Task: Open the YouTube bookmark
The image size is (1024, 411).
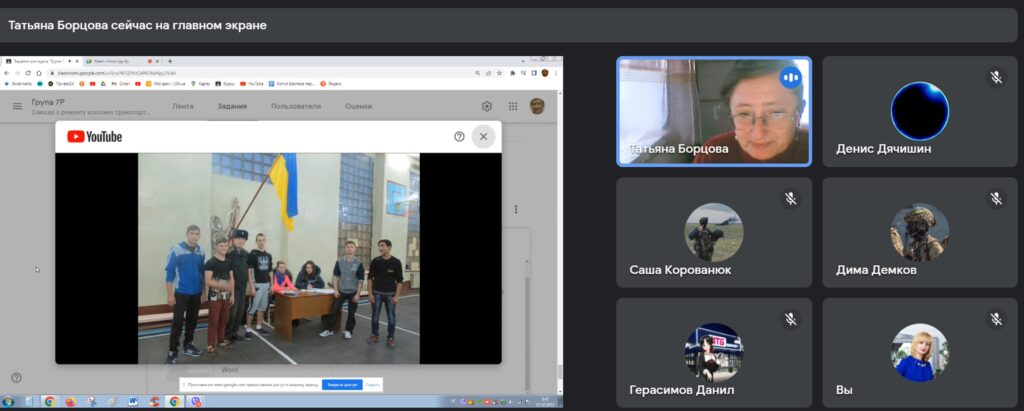Action: pos(252,84)
